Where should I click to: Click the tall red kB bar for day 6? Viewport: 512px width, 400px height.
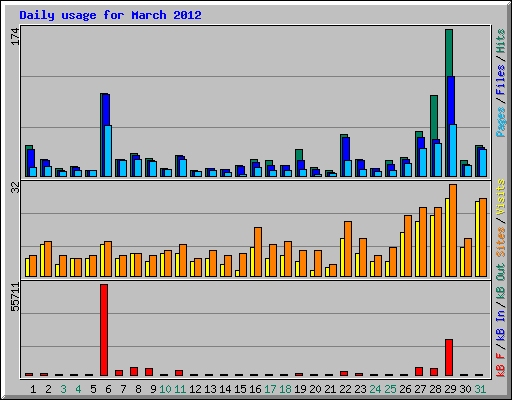click(x=104, y=330)
